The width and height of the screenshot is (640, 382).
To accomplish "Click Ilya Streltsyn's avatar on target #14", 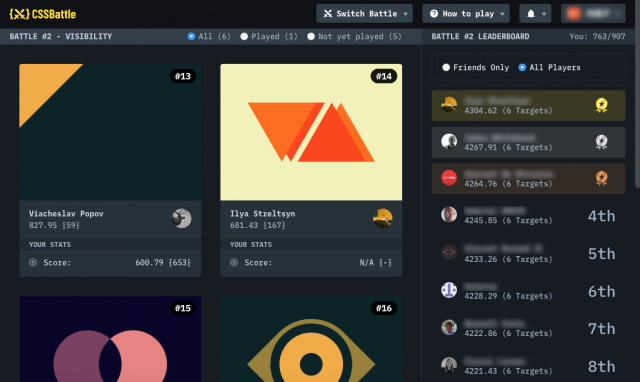I will coord(382,218).
